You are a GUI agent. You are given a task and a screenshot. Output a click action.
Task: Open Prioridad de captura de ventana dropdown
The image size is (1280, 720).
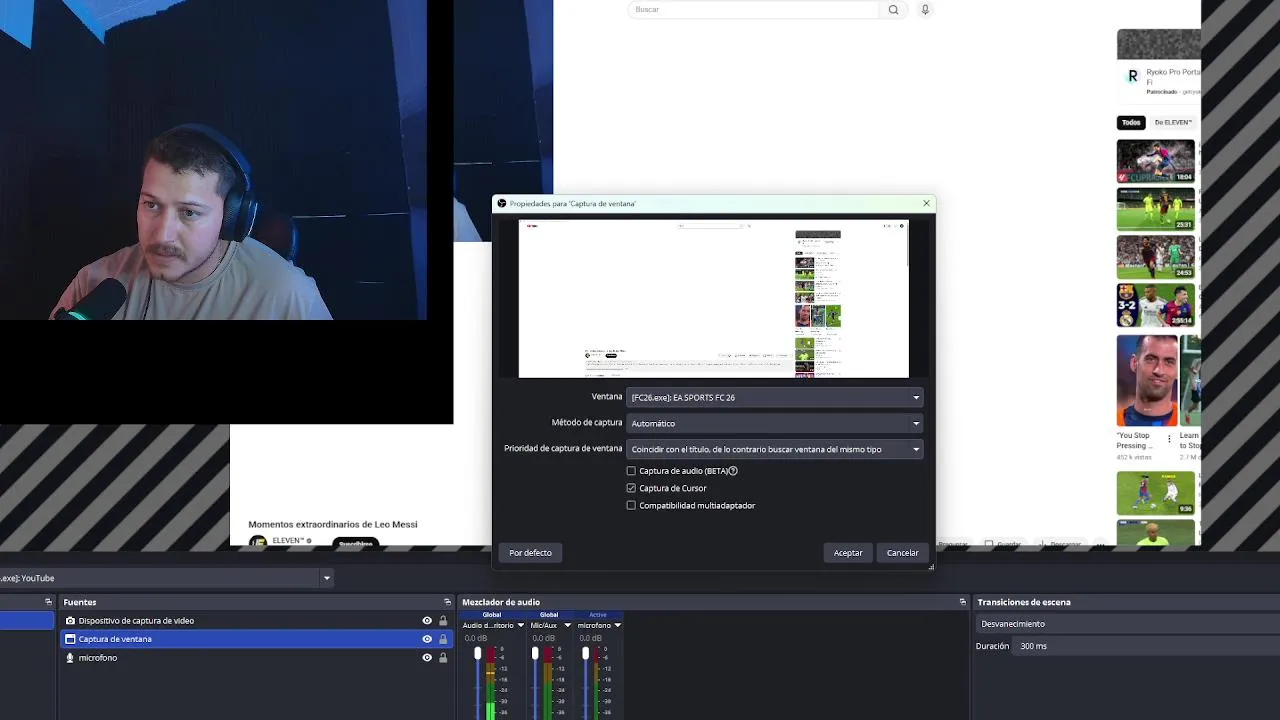774,449
